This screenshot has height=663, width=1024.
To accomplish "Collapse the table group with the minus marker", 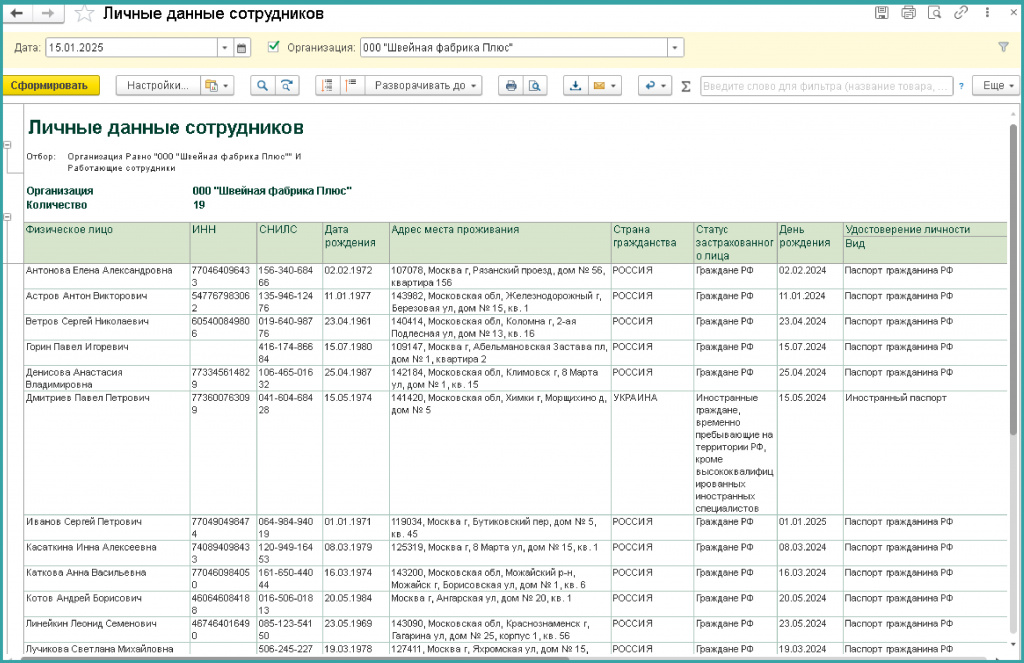I will click(7, 217).
